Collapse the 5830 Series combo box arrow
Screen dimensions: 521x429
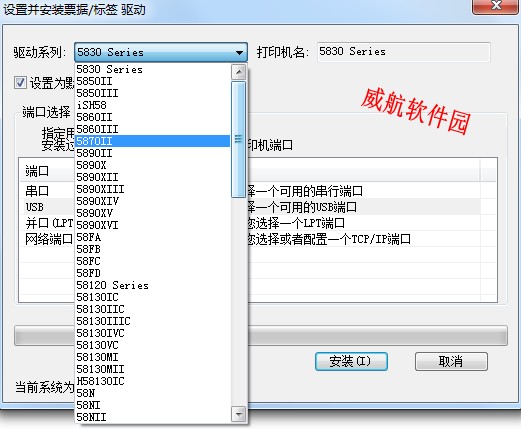point(239,52)
